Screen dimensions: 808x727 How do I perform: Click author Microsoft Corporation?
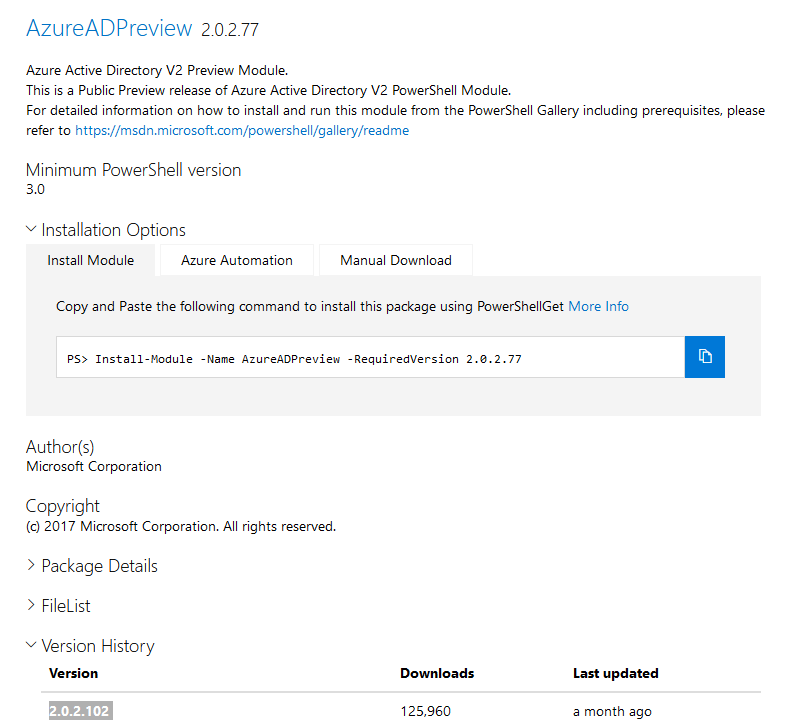click(x=93, y=466)
